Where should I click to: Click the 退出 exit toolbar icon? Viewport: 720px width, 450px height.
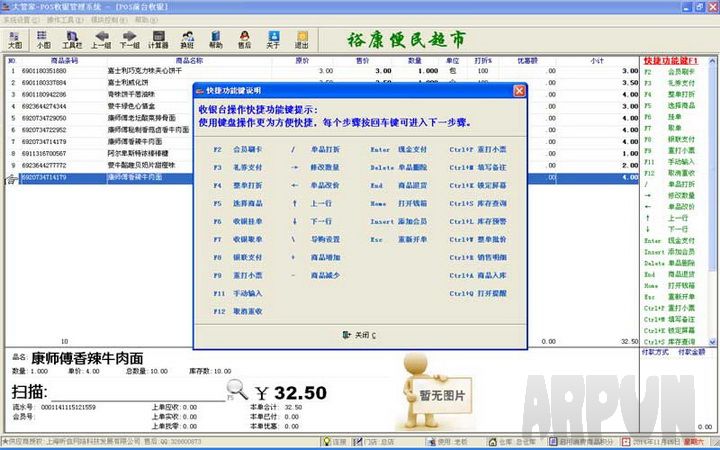tap(302, 38)
